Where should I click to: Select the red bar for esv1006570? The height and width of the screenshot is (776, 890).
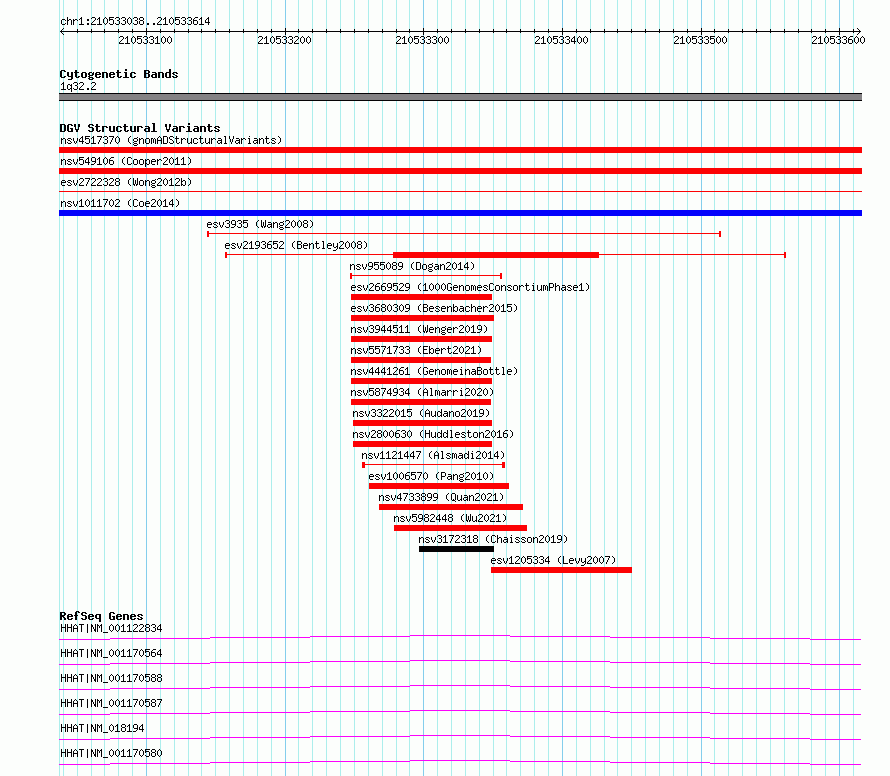click(x=439, y=486)
